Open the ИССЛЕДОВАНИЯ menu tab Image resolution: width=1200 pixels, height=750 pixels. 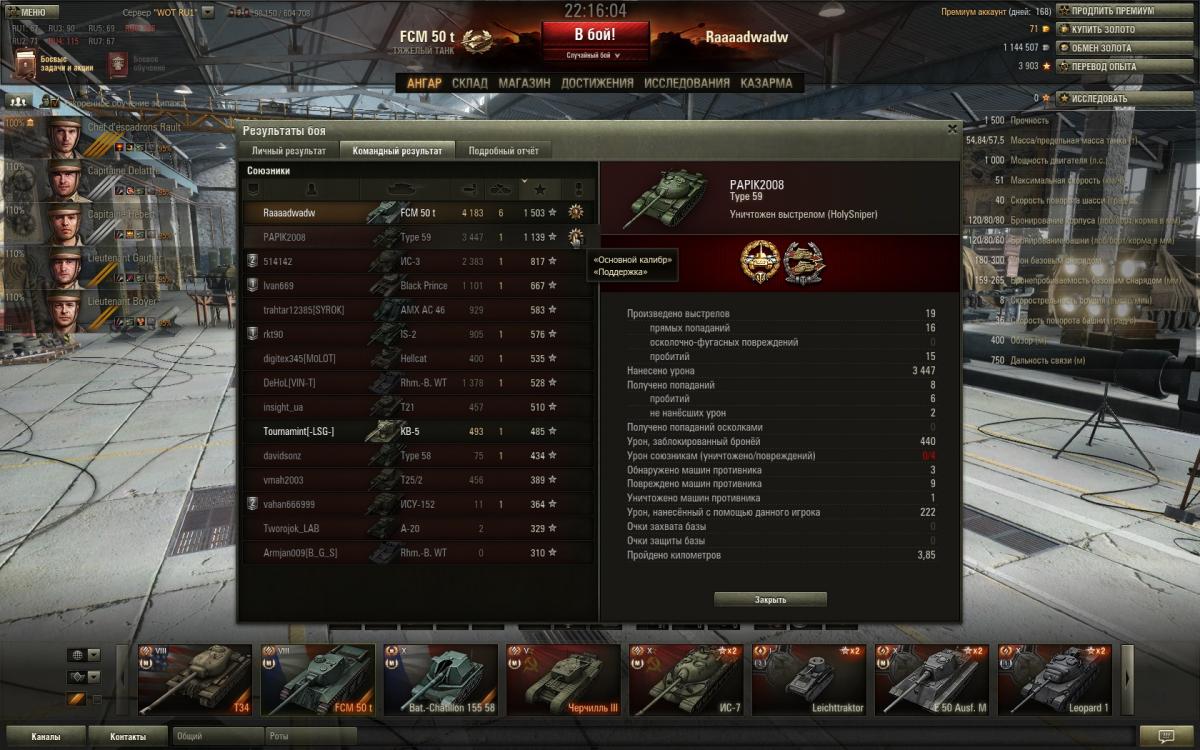pos(687,83)
